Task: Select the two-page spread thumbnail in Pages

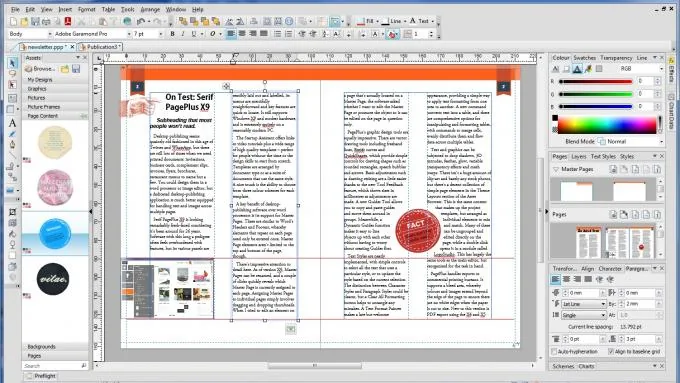Action: [x=631, y=242]
